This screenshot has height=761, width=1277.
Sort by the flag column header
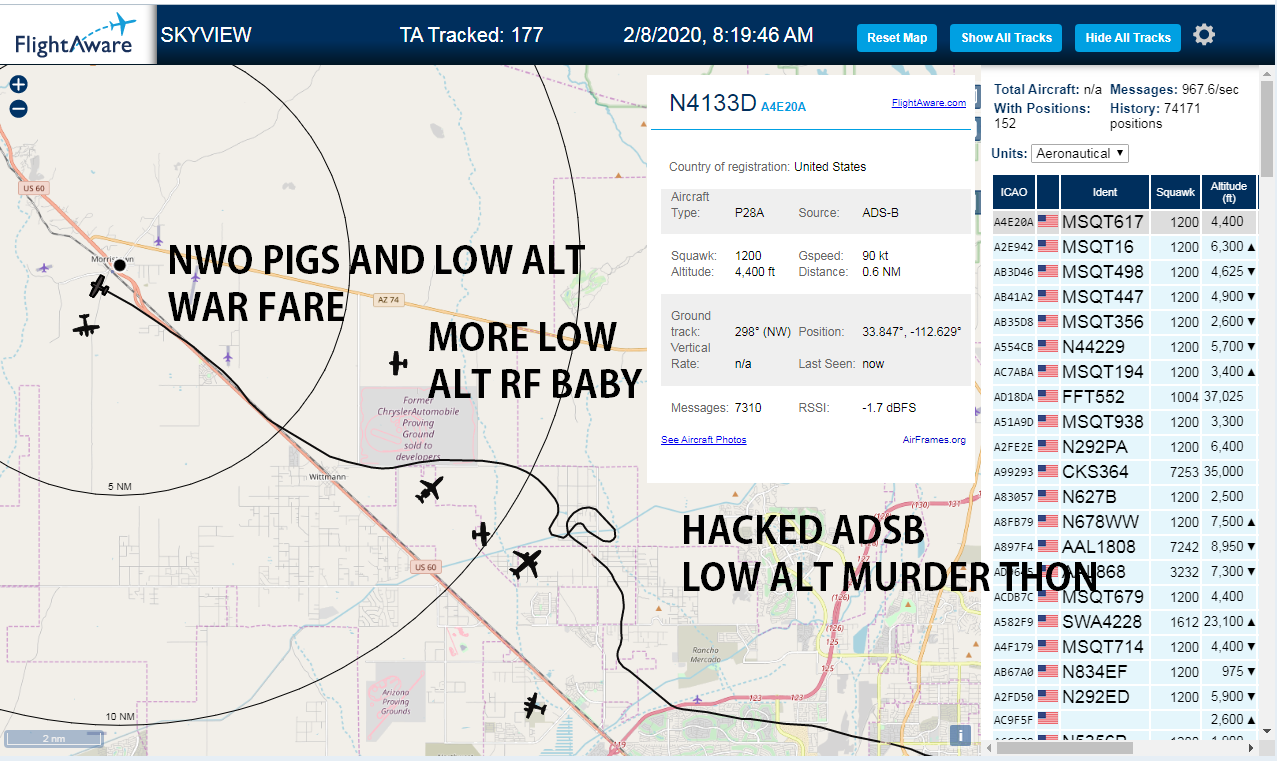point(1048,192)
